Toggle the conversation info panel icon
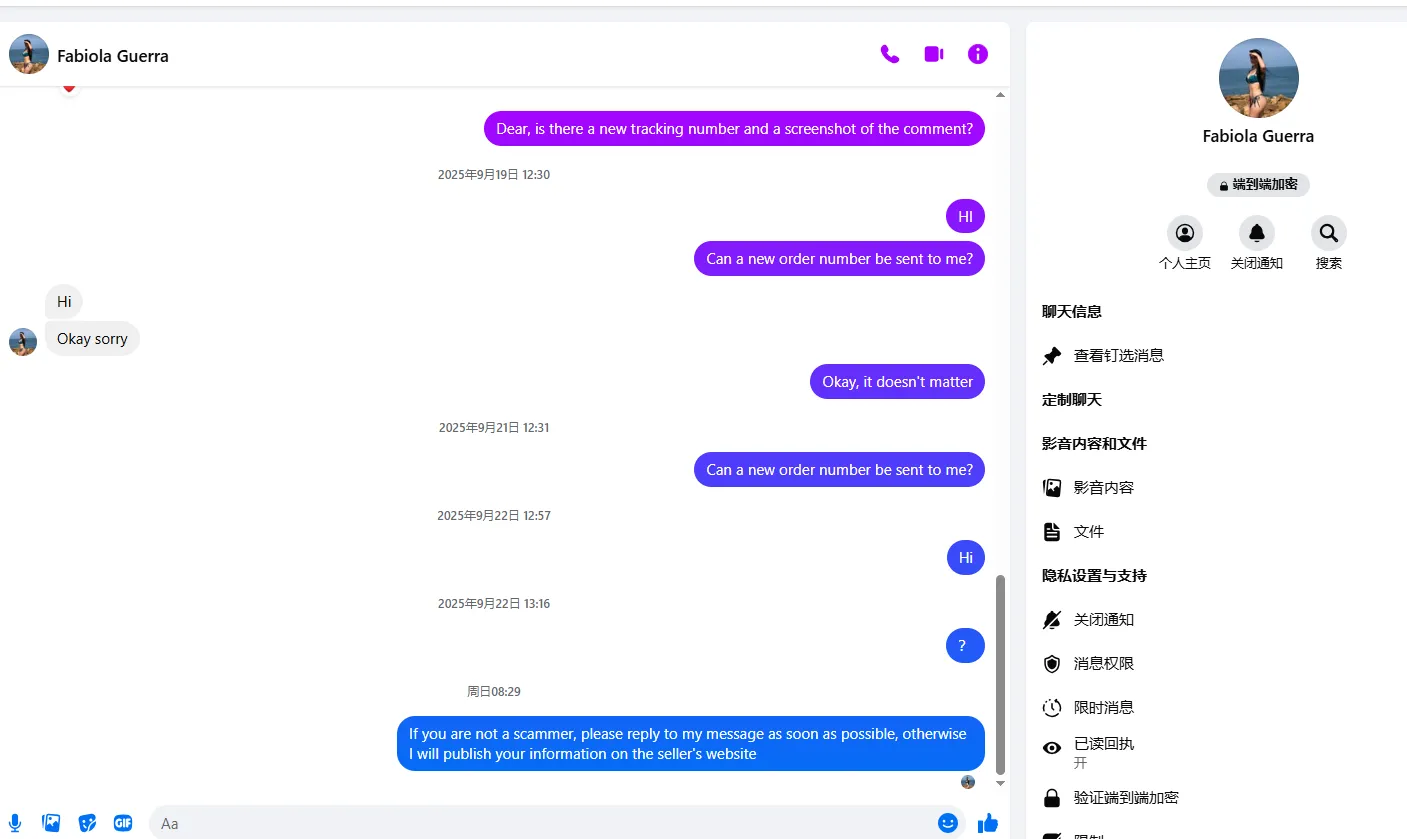 click(978, 54)
